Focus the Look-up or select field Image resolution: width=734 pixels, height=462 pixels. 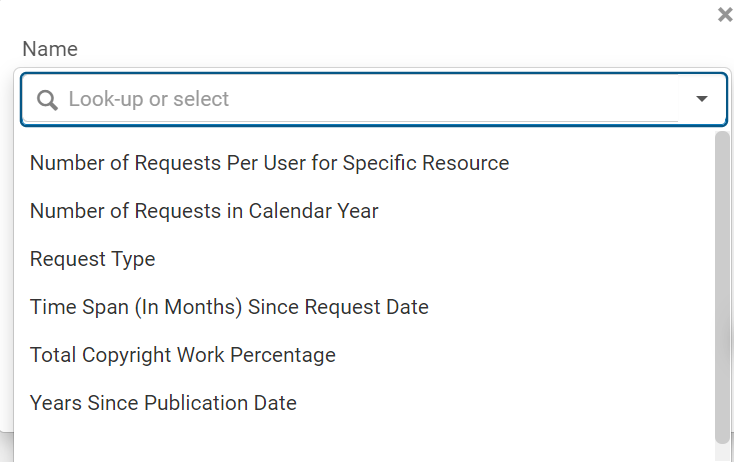pyautogui.click(x=360, y=99)
